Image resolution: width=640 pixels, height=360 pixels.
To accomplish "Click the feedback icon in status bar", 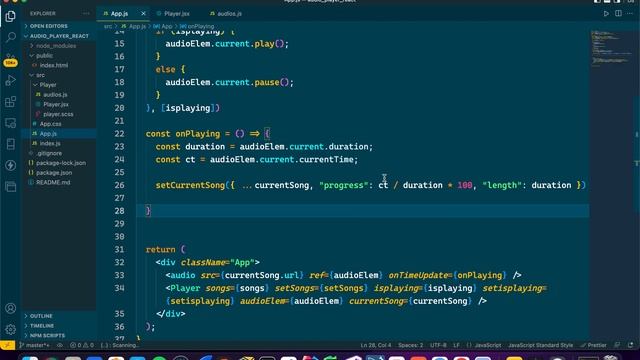I will click(618, 345).
